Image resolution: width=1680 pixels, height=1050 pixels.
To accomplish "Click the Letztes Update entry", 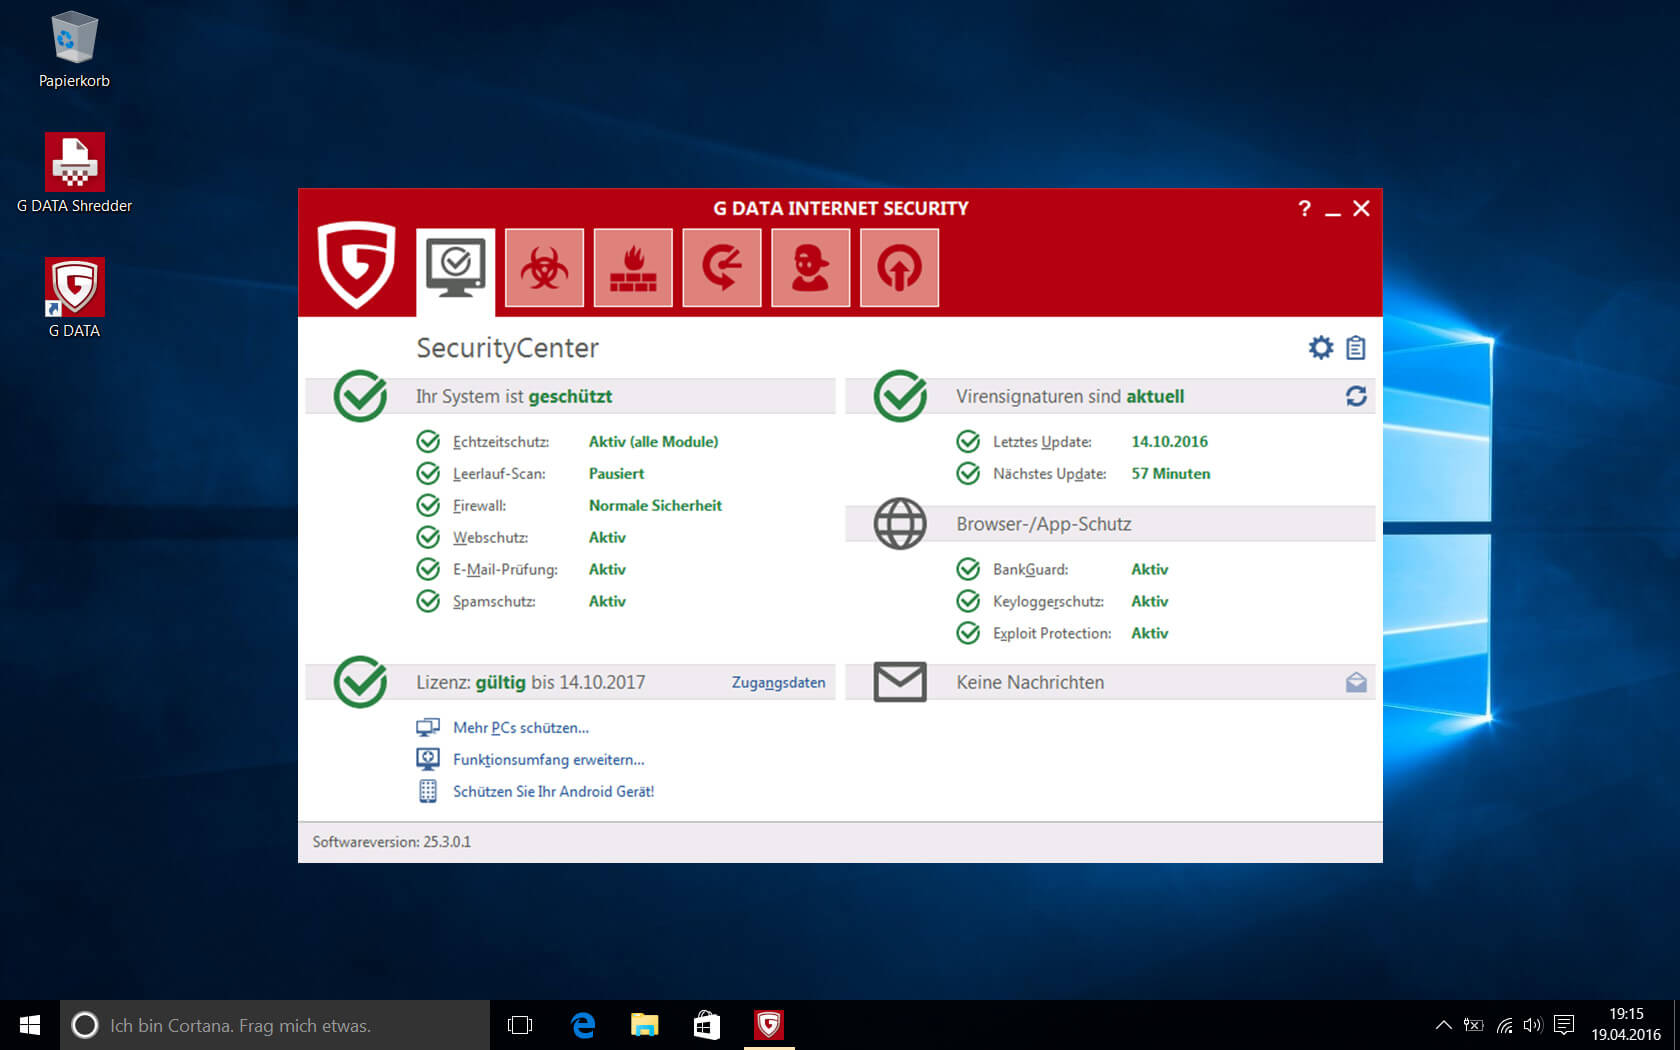I will (1042, 441).
